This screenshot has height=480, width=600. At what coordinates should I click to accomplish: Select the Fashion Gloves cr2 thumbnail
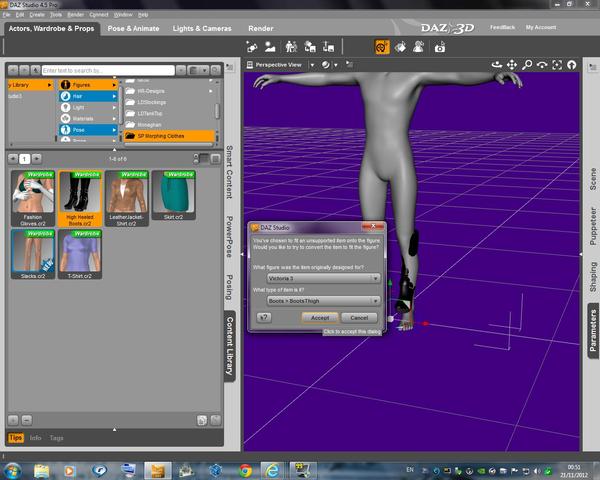33,199
